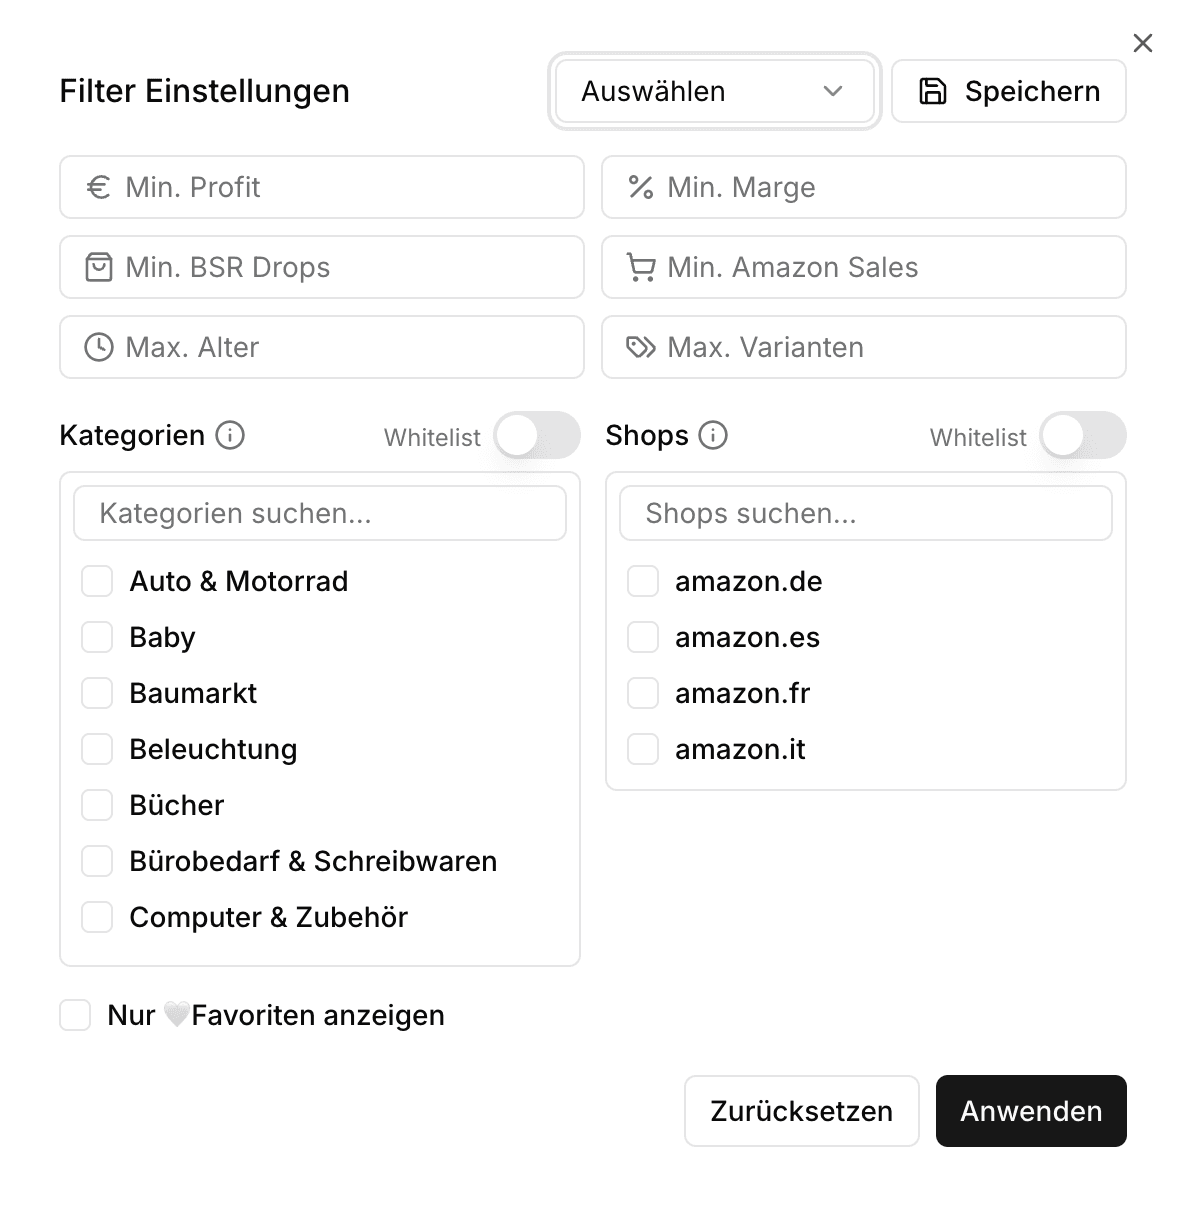1186x1206 pixels.
Task: Click the chevron arrow in the Auswählen selector
Action: [x=833, y=91]
